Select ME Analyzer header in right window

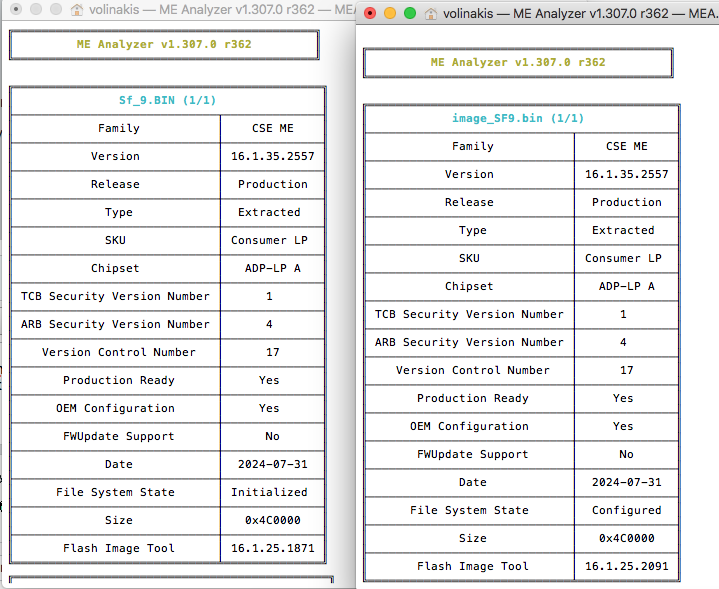[518, 62]
